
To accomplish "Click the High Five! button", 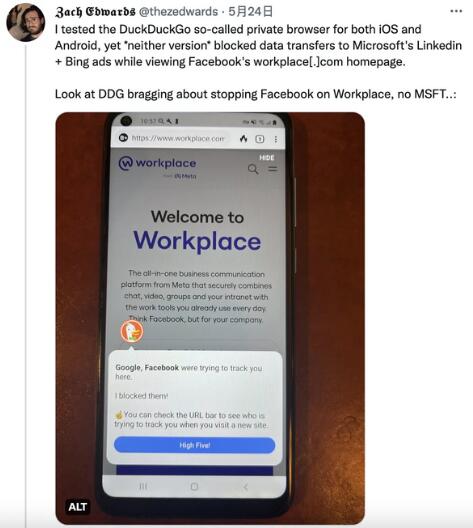I will (x=195, y=445).
